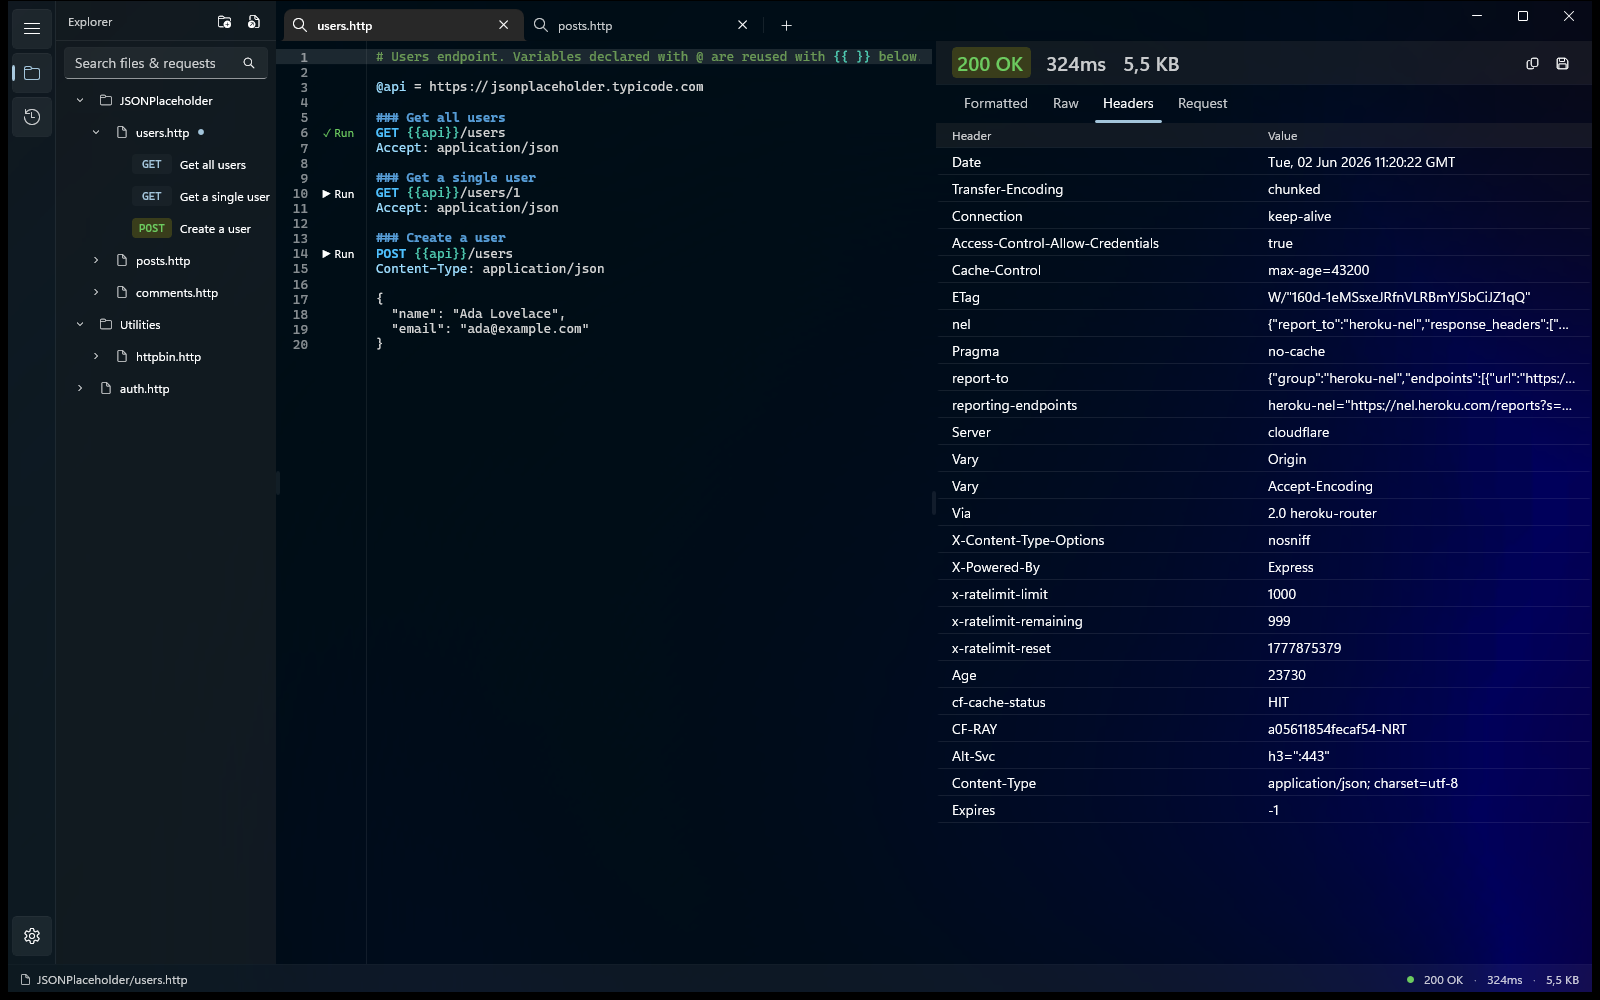This screenshot has height=1000, width=1600.
Task: Click the httpbin.http file icon
Action: [x=122, y=356]
